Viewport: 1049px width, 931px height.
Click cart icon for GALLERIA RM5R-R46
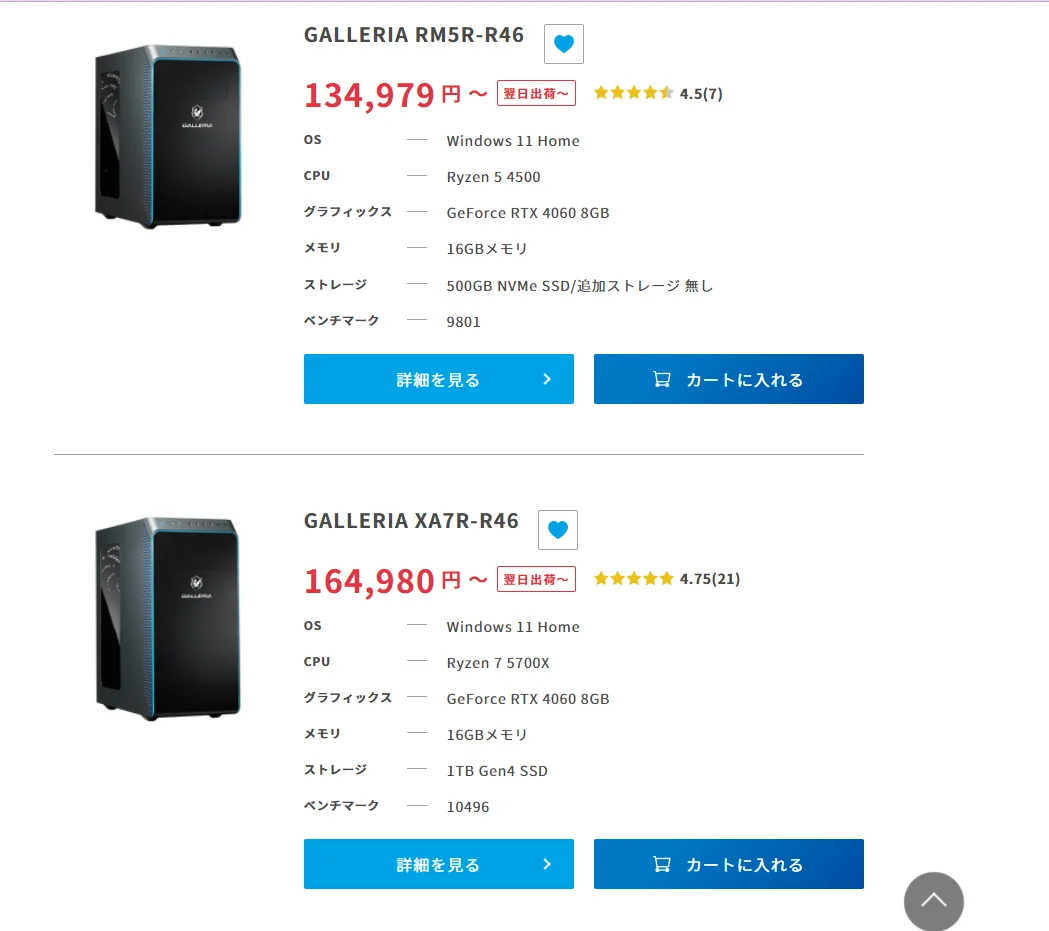(x=661, y=379)
